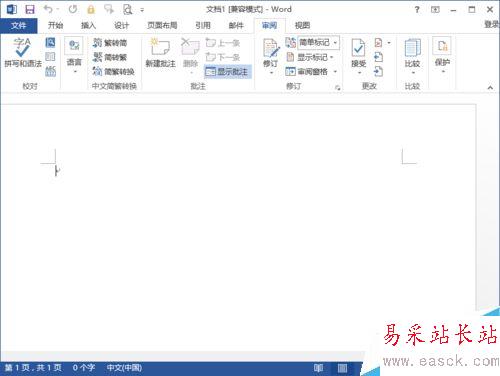Open Word help question mark
The width and height of the screenshot is (500, 376).
417,10
